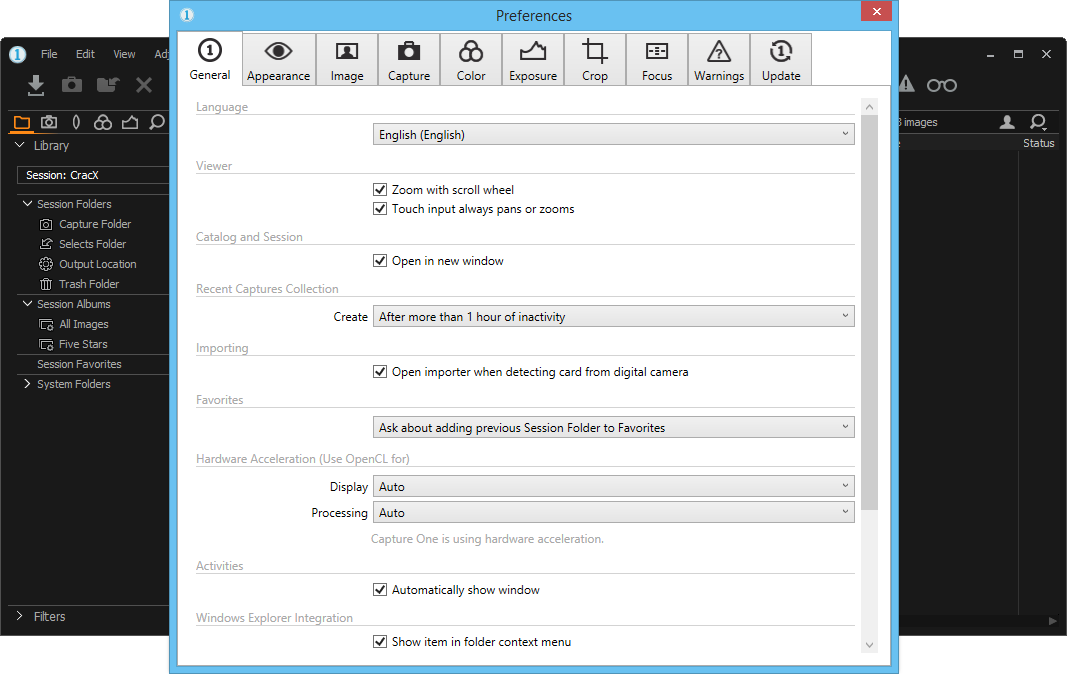
Task: Disable Open importer when detecting card
Action: click(380, 371)
